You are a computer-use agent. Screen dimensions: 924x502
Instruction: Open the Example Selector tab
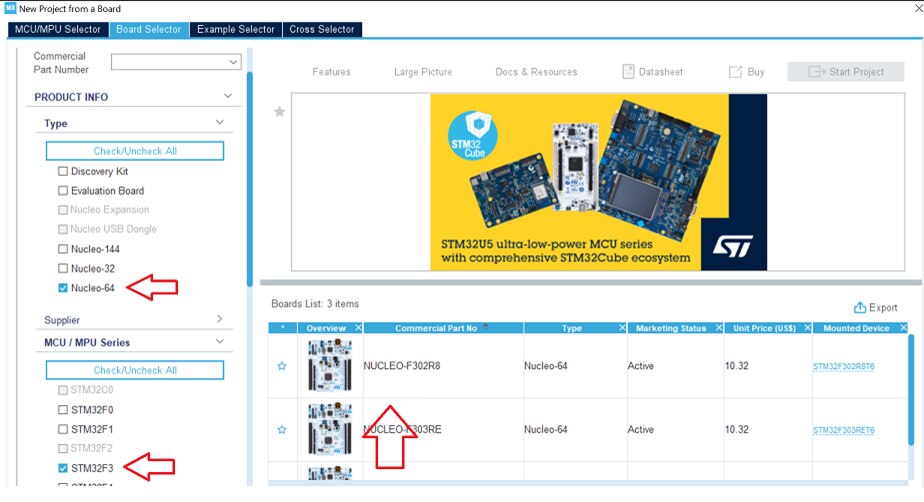tap(237, 29)
